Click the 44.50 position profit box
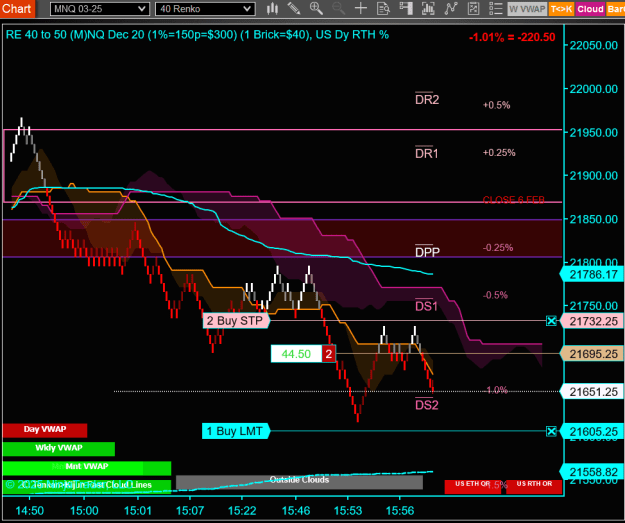 tap(296, 354)
